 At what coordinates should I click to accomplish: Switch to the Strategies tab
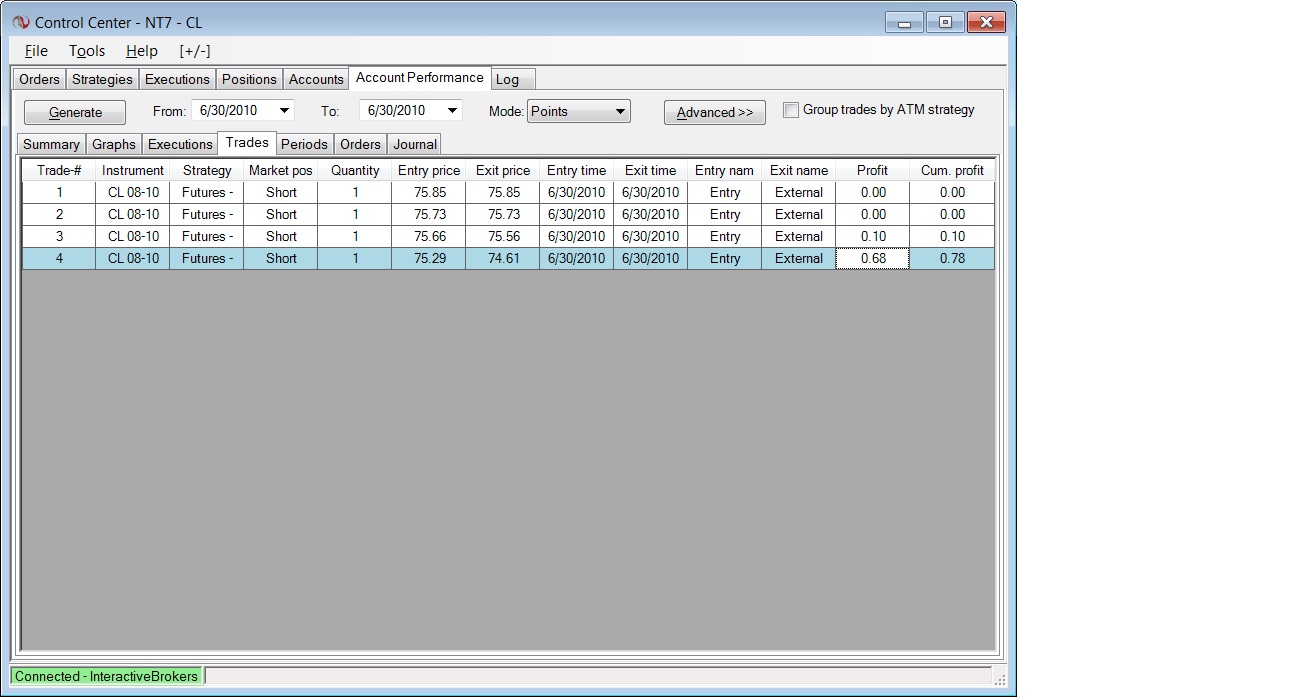pyautogui.click(x=102, y=79)
